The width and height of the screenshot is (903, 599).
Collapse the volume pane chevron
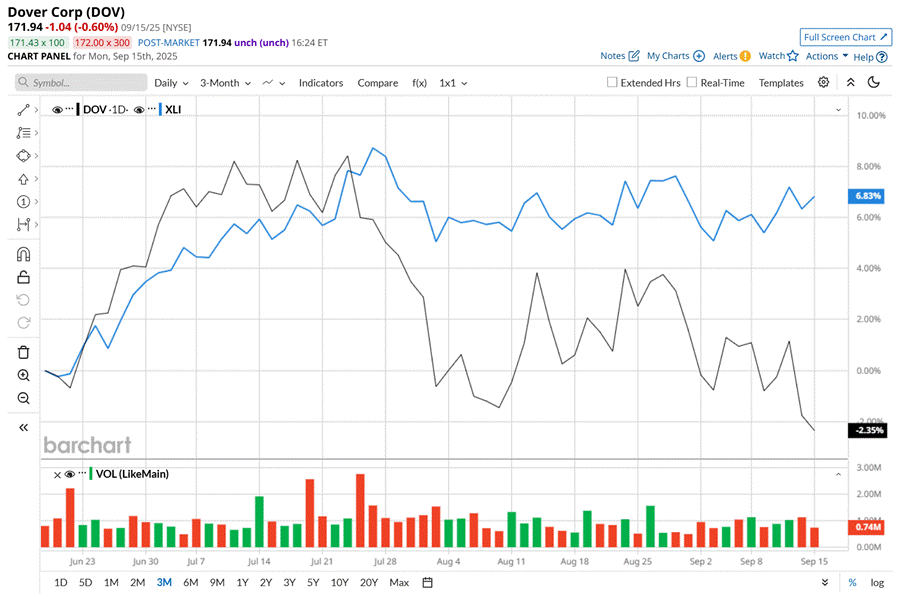coord(838,474)
